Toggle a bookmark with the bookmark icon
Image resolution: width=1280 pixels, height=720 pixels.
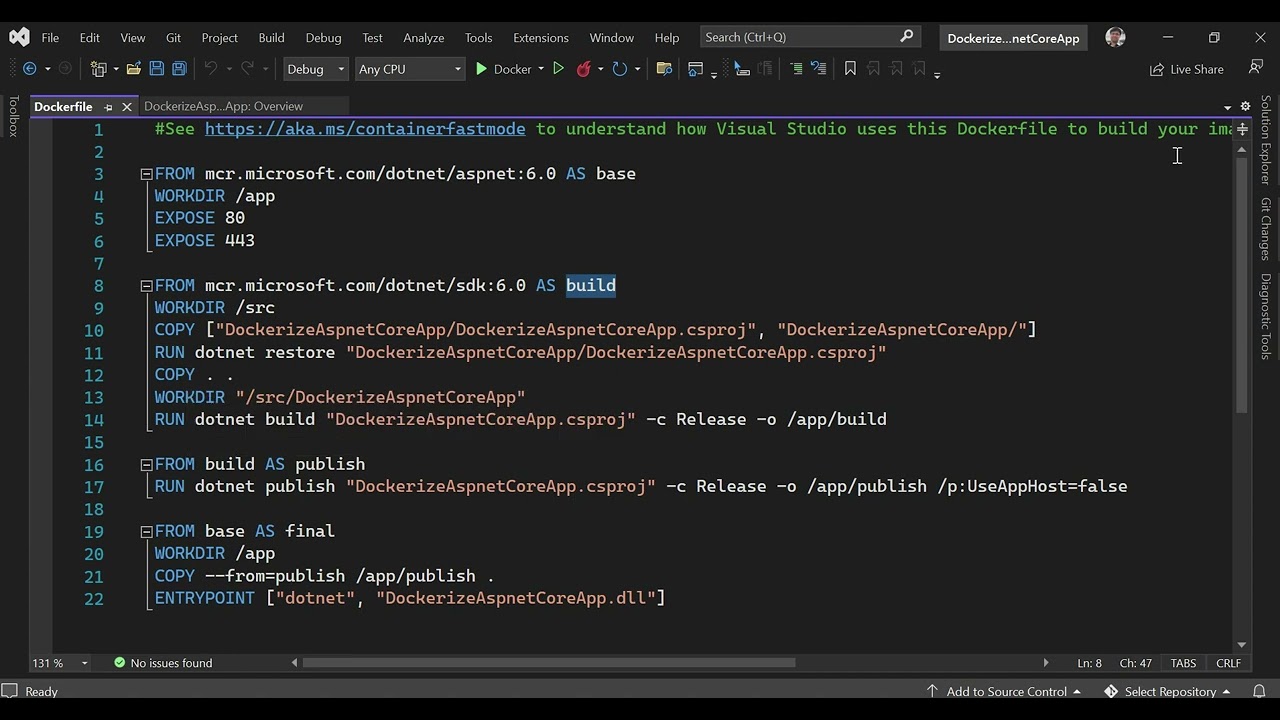coord(850,69)
